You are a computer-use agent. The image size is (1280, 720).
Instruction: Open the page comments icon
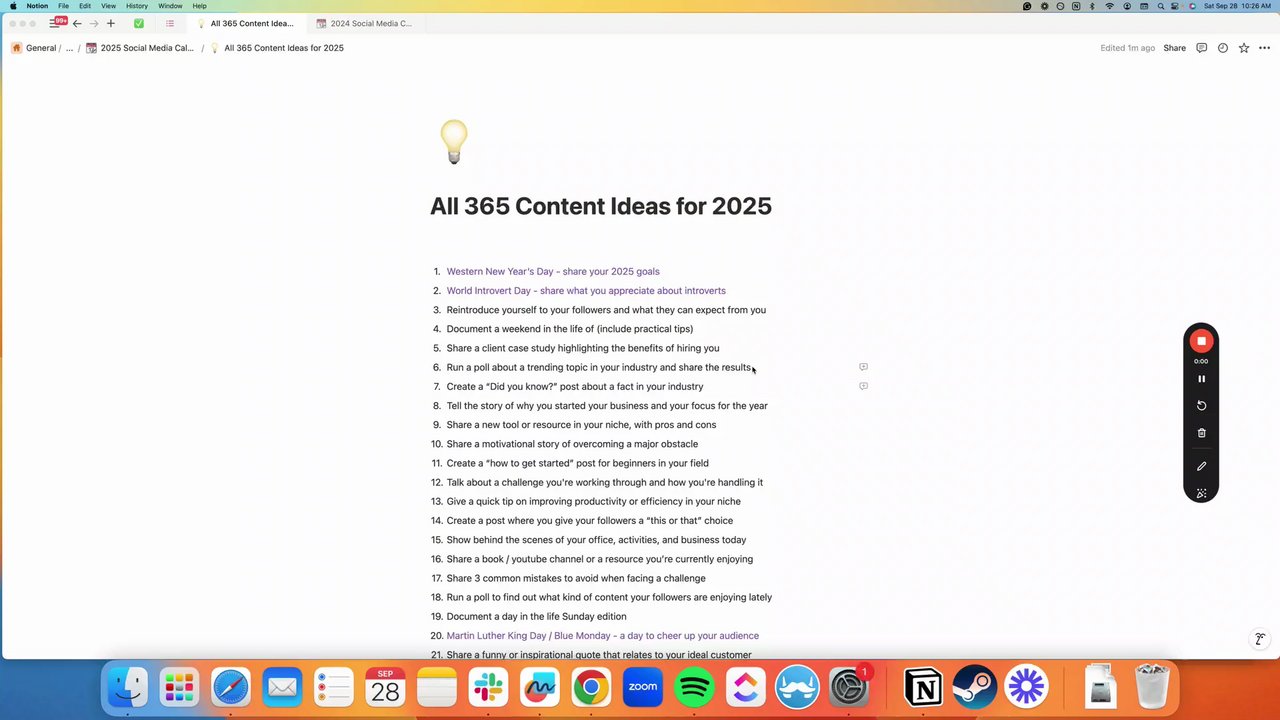(1201, 48)
